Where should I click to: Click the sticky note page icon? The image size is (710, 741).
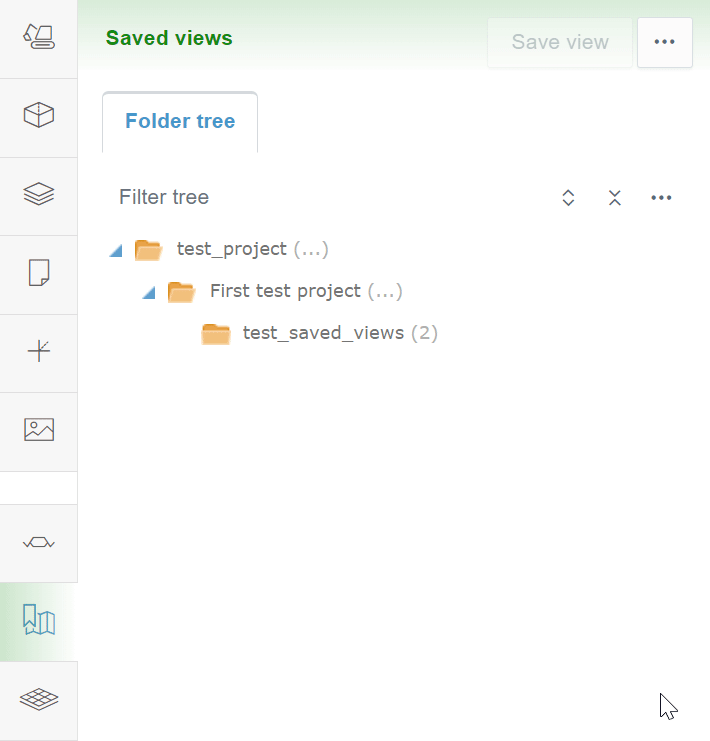pos(38,273)
